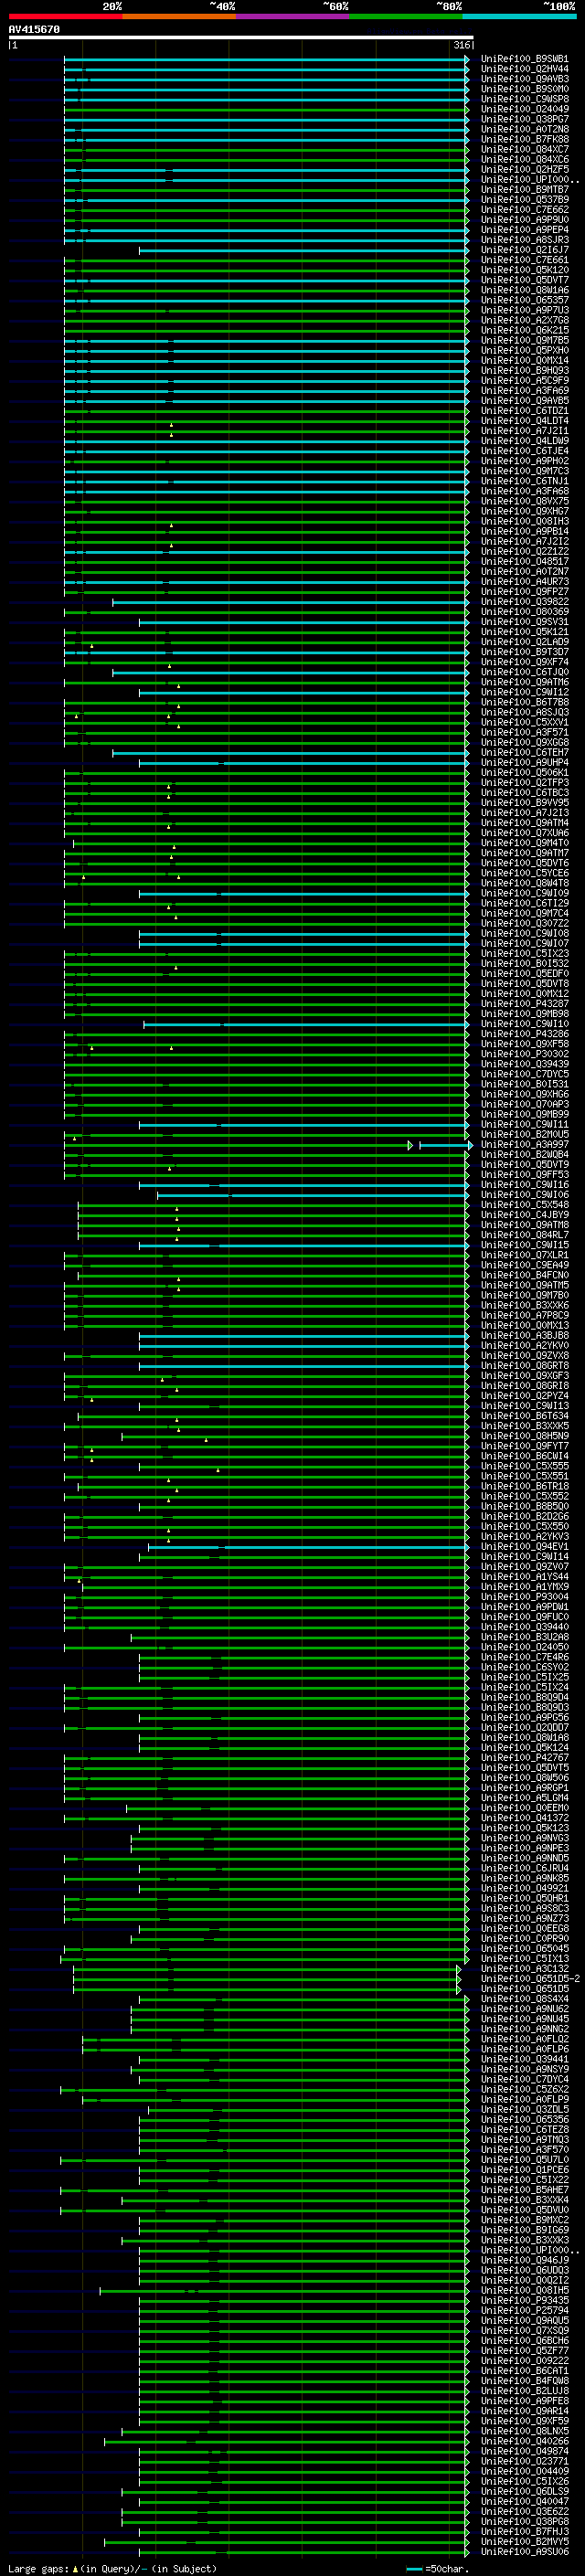Click the UniRef100_Q94EV1 label

click(x=525, y=1547)
